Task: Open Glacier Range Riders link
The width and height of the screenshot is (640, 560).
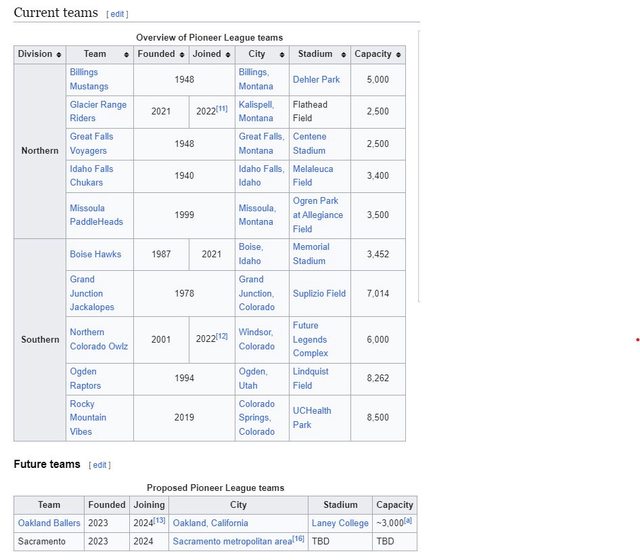Action: [x=98, y=111]
